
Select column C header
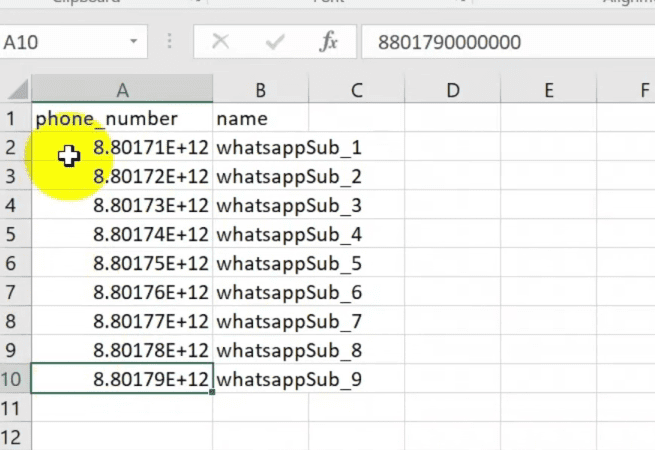356,90
